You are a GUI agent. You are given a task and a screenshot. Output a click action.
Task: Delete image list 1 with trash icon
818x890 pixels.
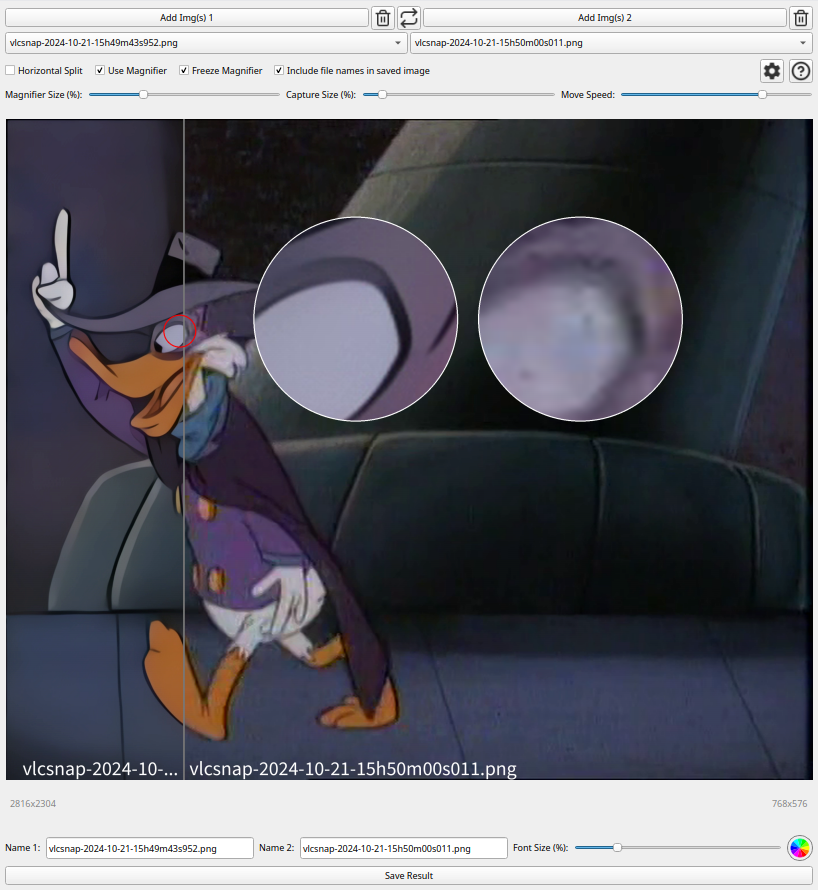pos(383,18)
